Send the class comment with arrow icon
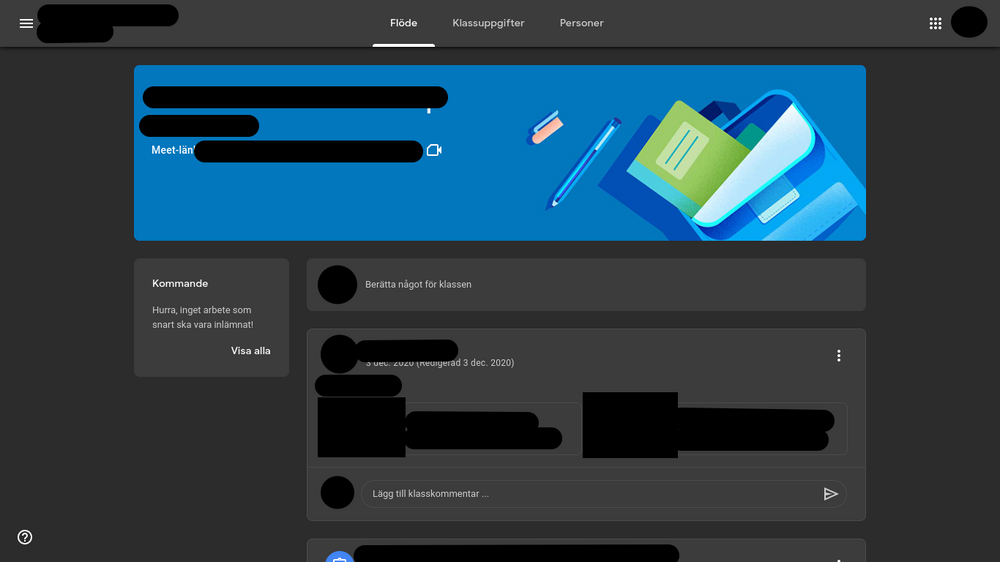The height and width of the screenshot is (562, 1000). tap(830, 494)
